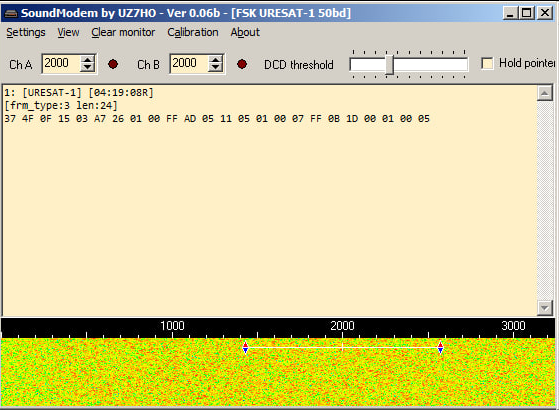Increase Ch A frequency with up arrow
Viewport: 559px width, 410px height.
click(87, 60)
